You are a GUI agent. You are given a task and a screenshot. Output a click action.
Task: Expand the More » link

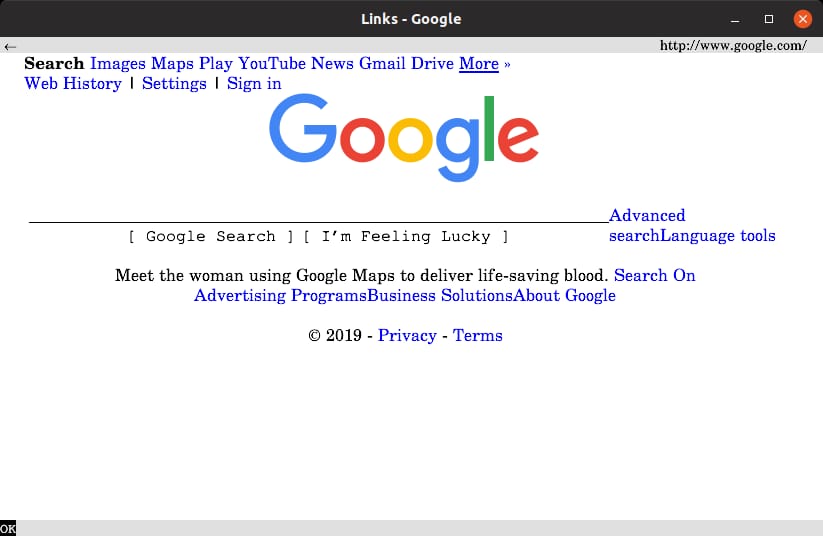[x=484, y=64]
